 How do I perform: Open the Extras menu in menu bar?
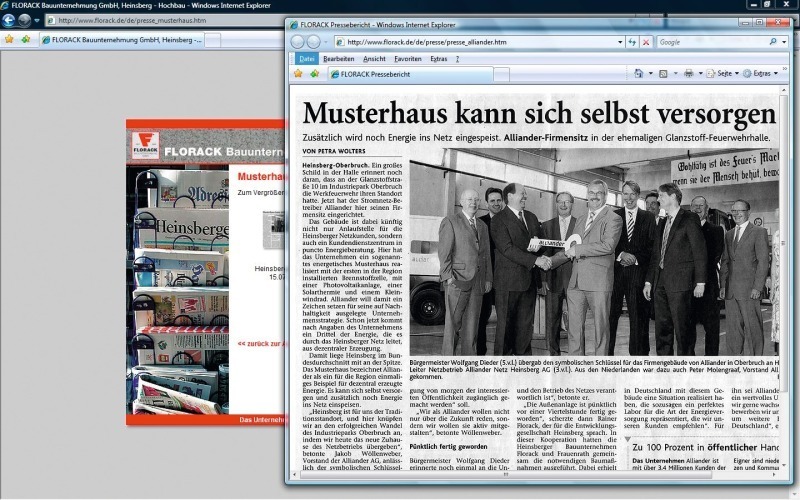[438, 59]
